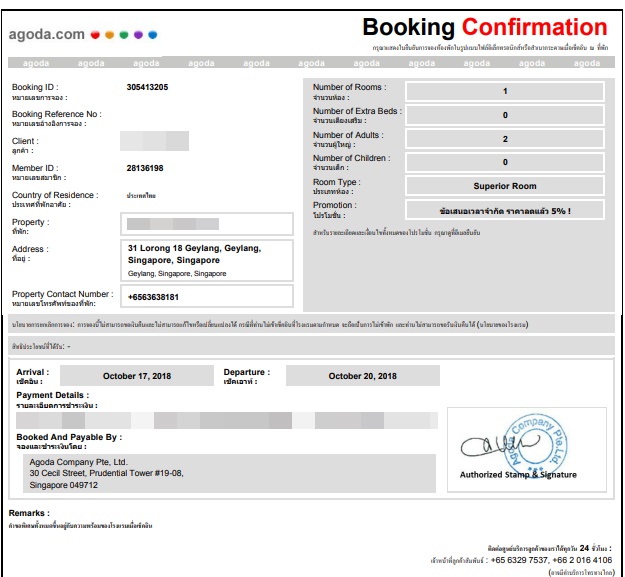The image size is (625, 577).
Task: Click Singapore 049712 postal line
Action: (63, 485)
